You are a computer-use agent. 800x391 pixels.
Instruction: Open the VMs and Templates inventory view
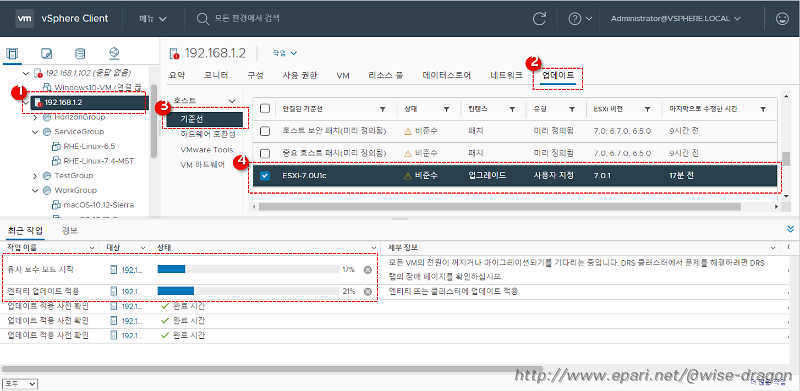point(46,53)
